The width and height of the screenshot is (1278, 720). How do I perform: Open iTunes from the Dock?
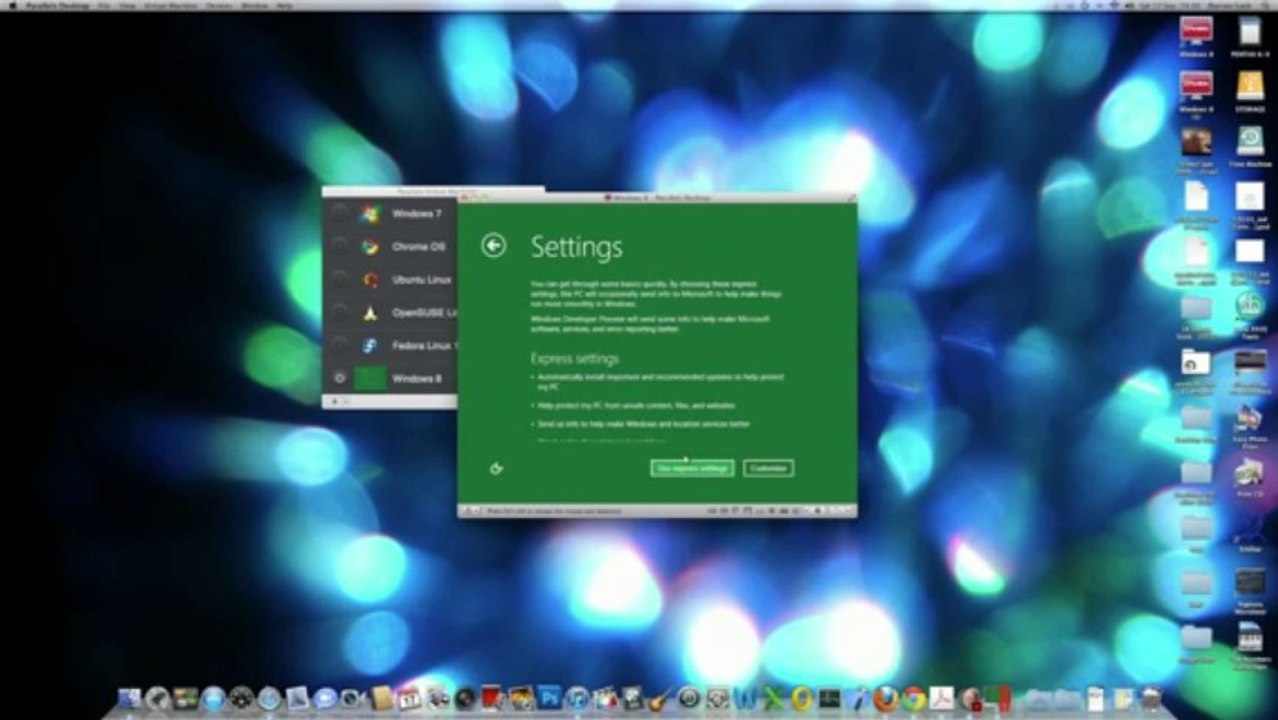[577, 699]
